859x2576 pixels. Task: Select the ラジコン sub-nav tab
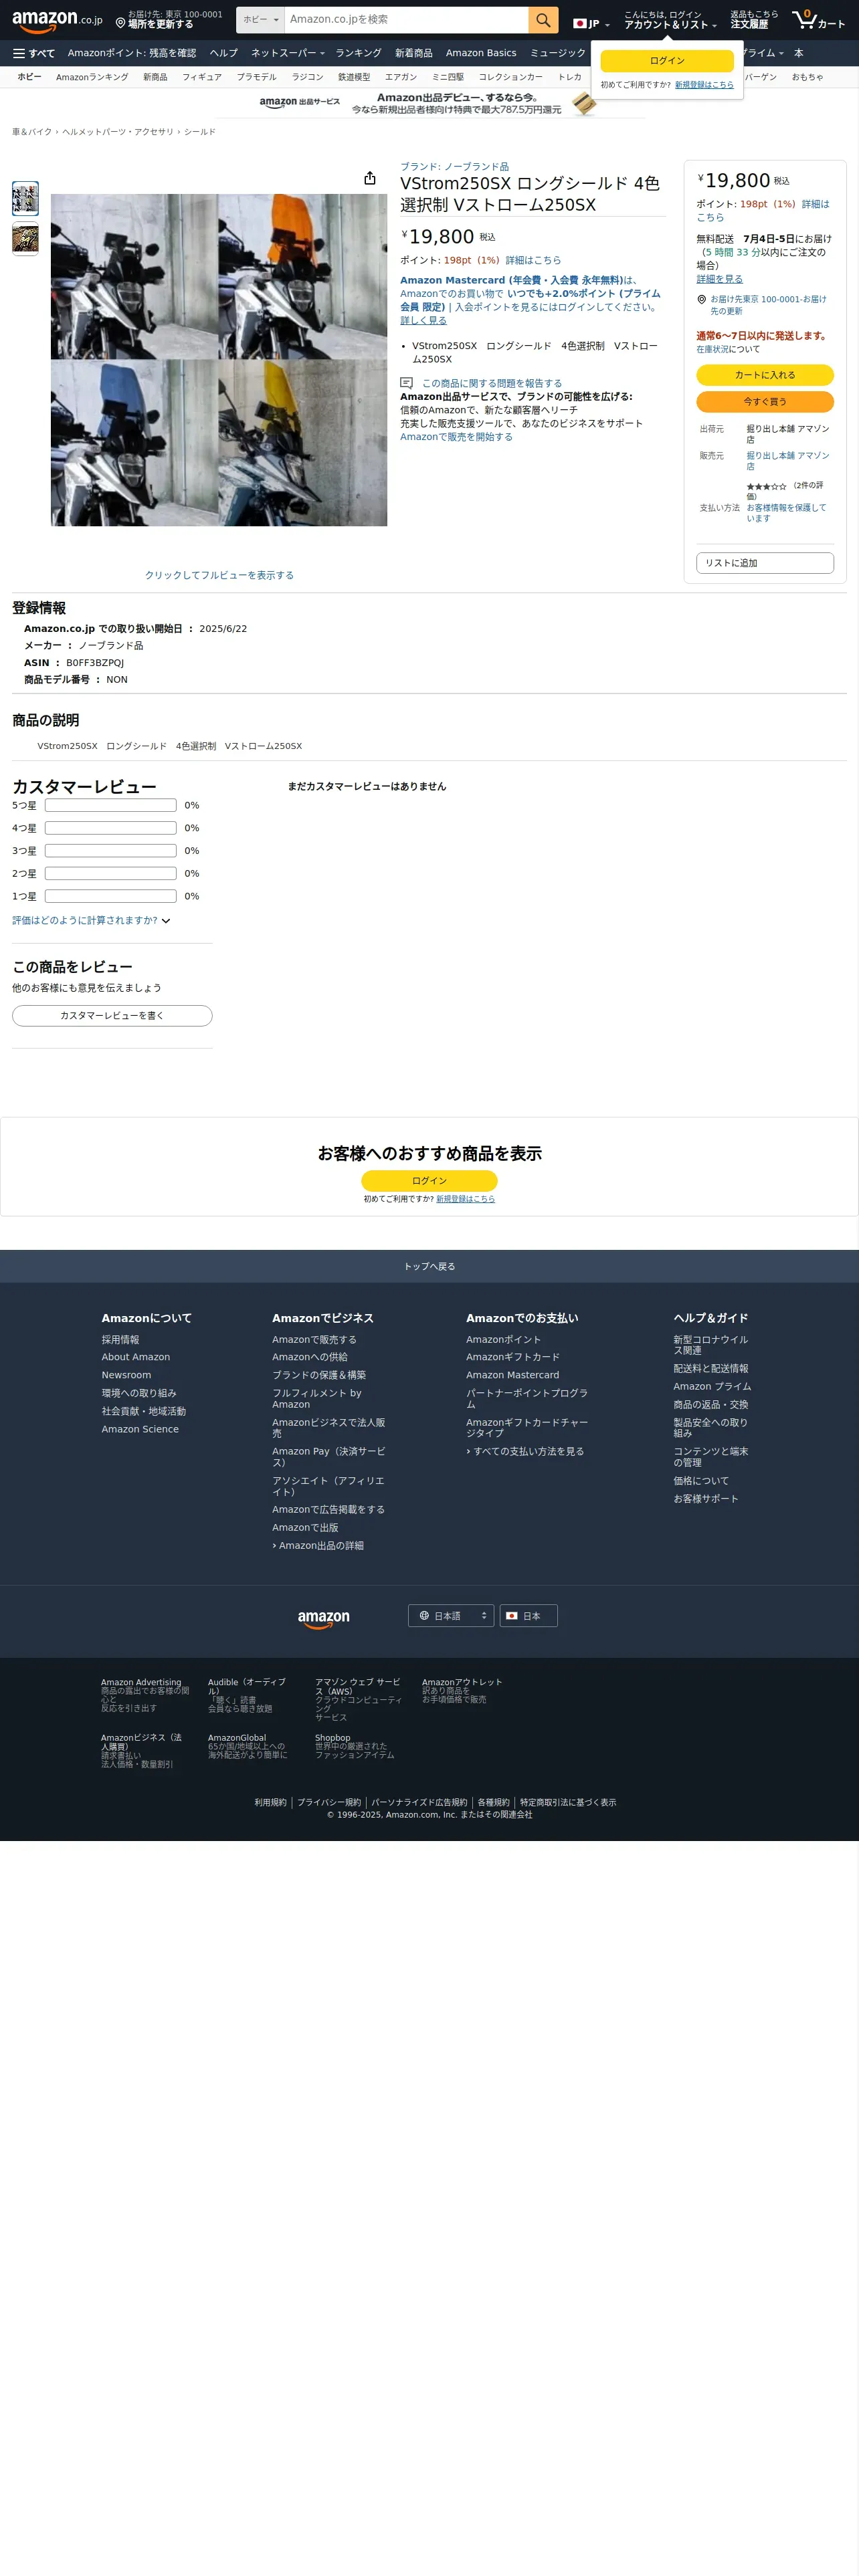[x=307, y=77]
